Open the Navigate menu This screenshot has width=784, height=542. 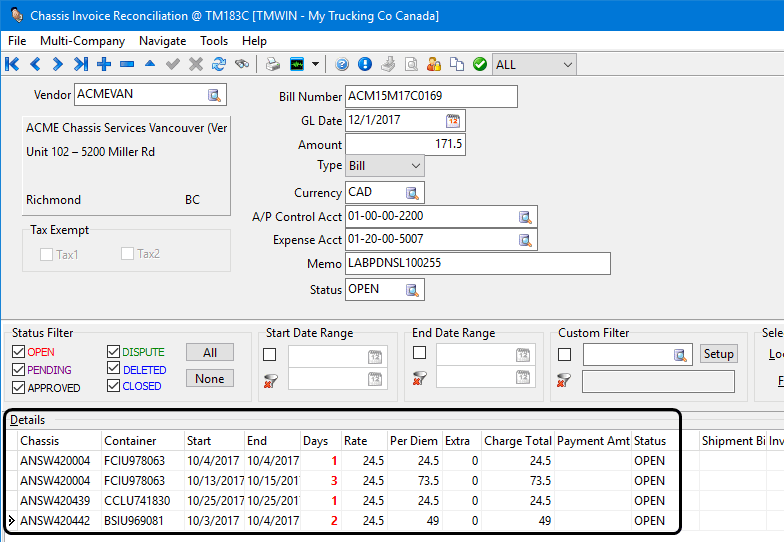(162, 41)
